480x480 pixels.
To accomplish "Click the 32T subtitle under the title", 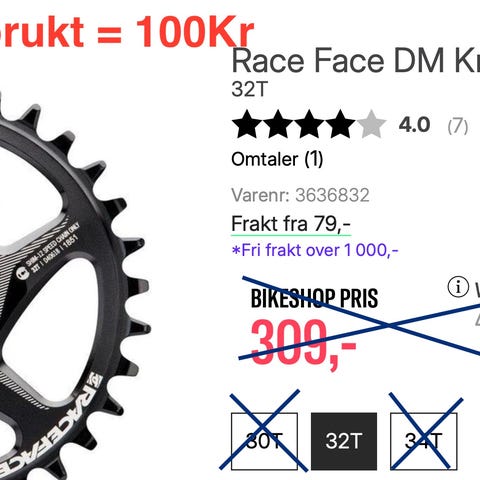I will click(x=250, y=89).
